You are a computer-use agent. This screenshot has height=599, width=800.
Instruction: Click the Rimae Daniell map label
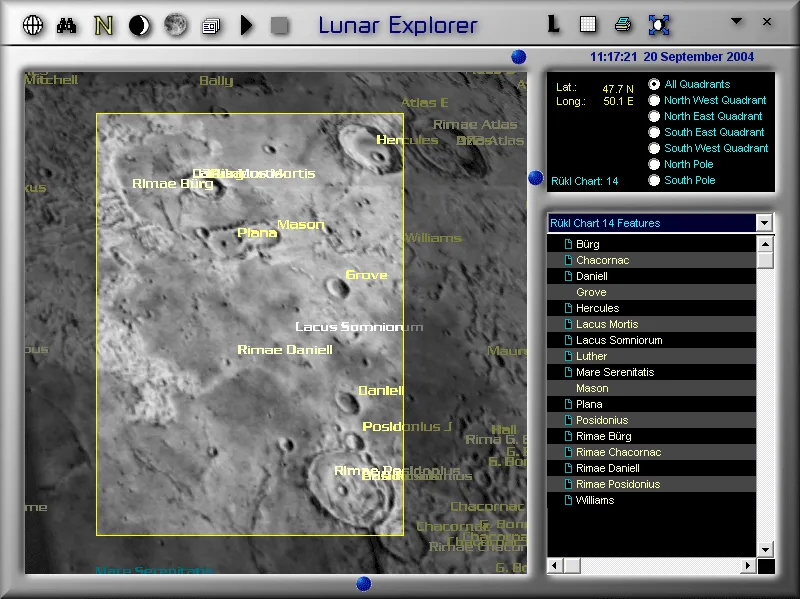(x=285, y=350)
